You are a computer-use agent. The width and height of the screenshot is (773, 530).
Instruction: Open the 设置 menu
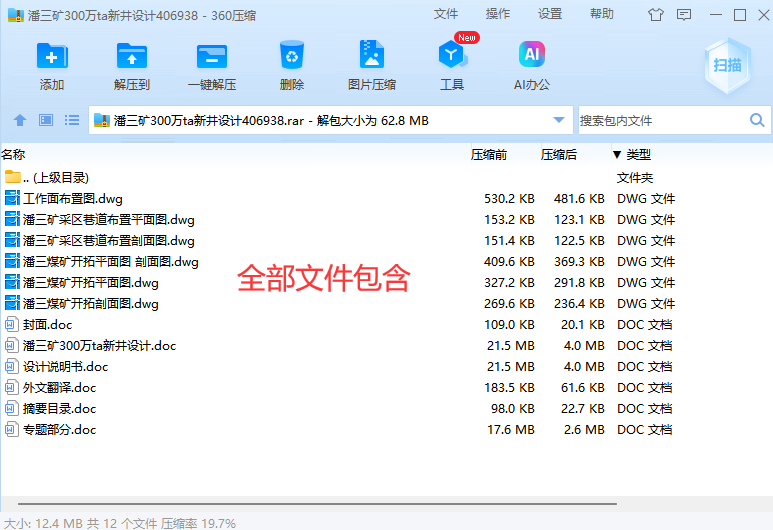coord(550,14)
